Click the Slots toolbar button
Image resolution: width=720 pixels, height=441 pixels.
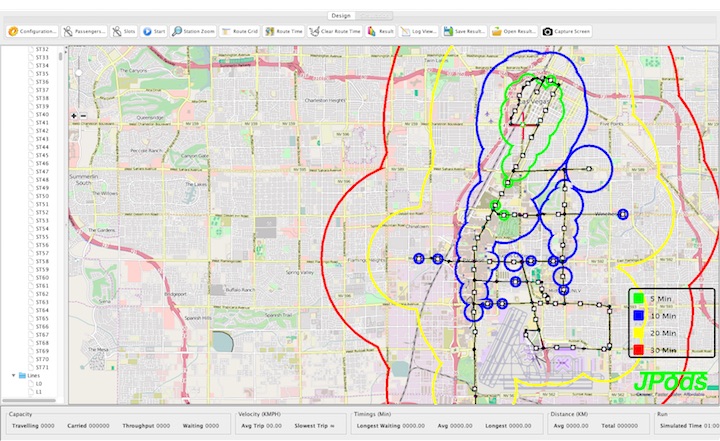tap(124, 32)
